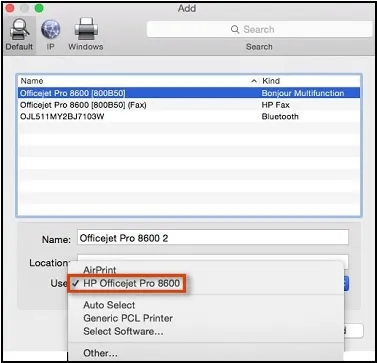377x363 pixels.
Task: Click the Add window close button
Action: 10,8
